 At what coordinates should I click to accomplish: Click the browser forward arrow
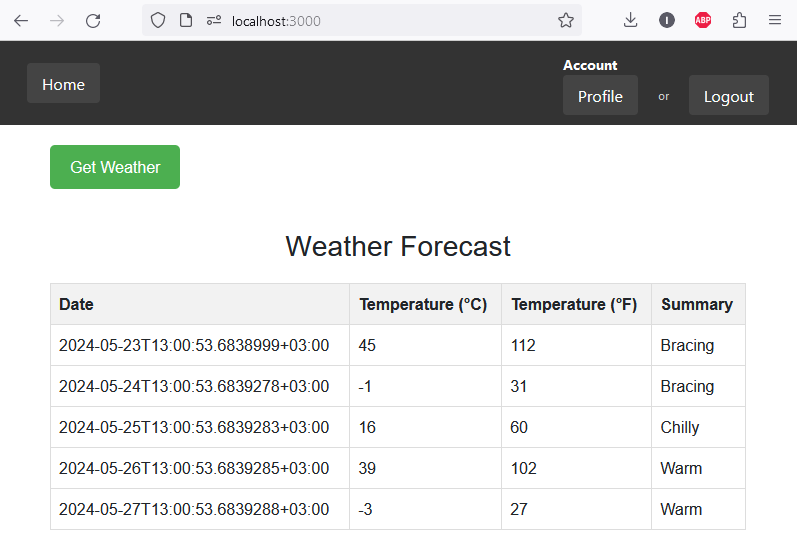[x=57, y=20]
